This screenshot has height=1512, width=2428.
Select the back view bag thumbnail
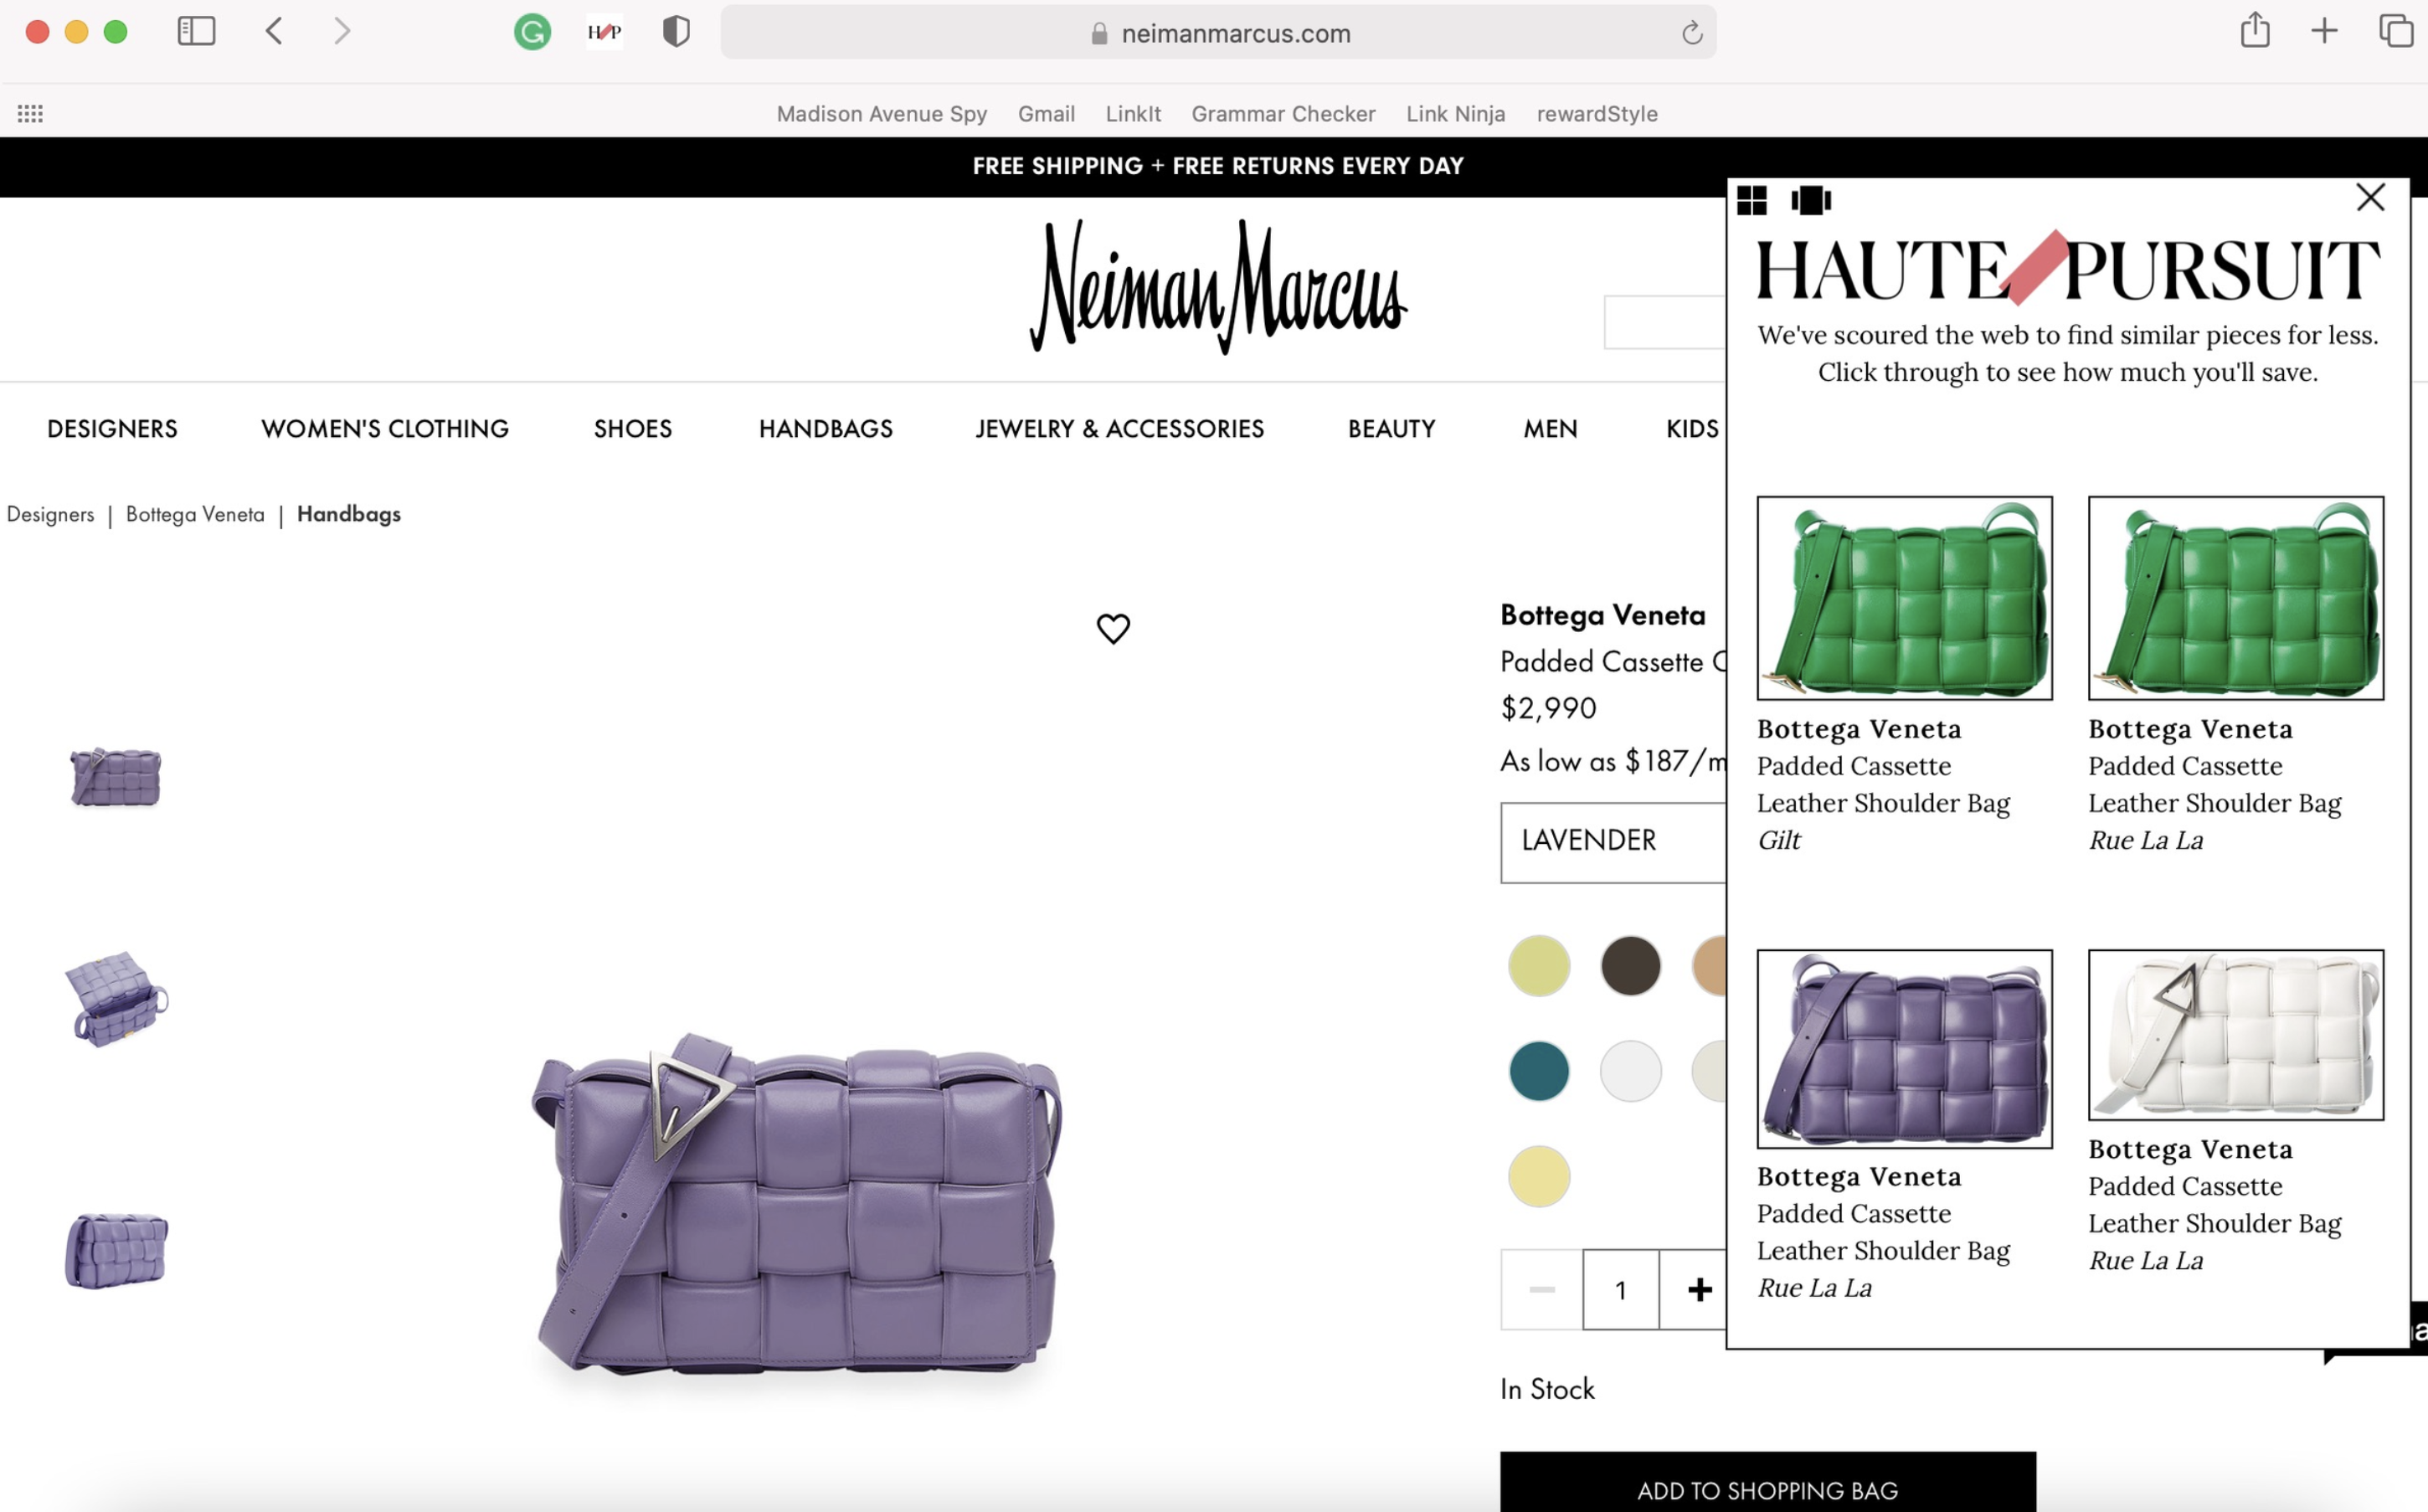pos(116,1250)
